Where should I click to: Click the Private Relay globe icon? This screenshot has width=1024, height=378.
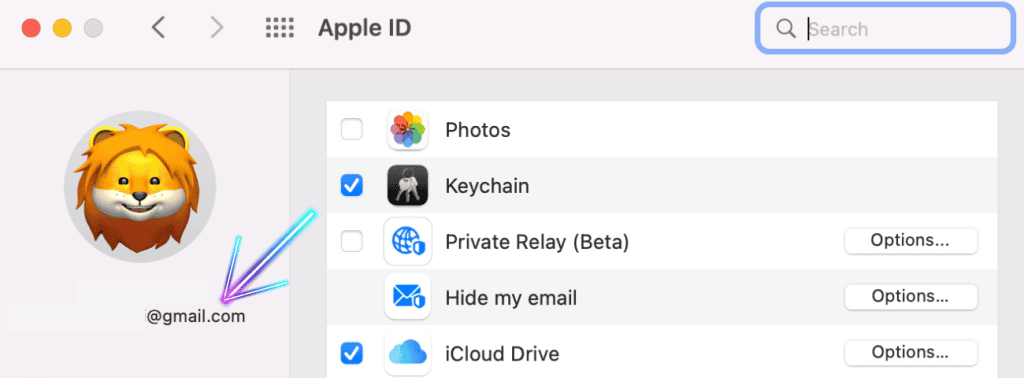pos(407,242)
